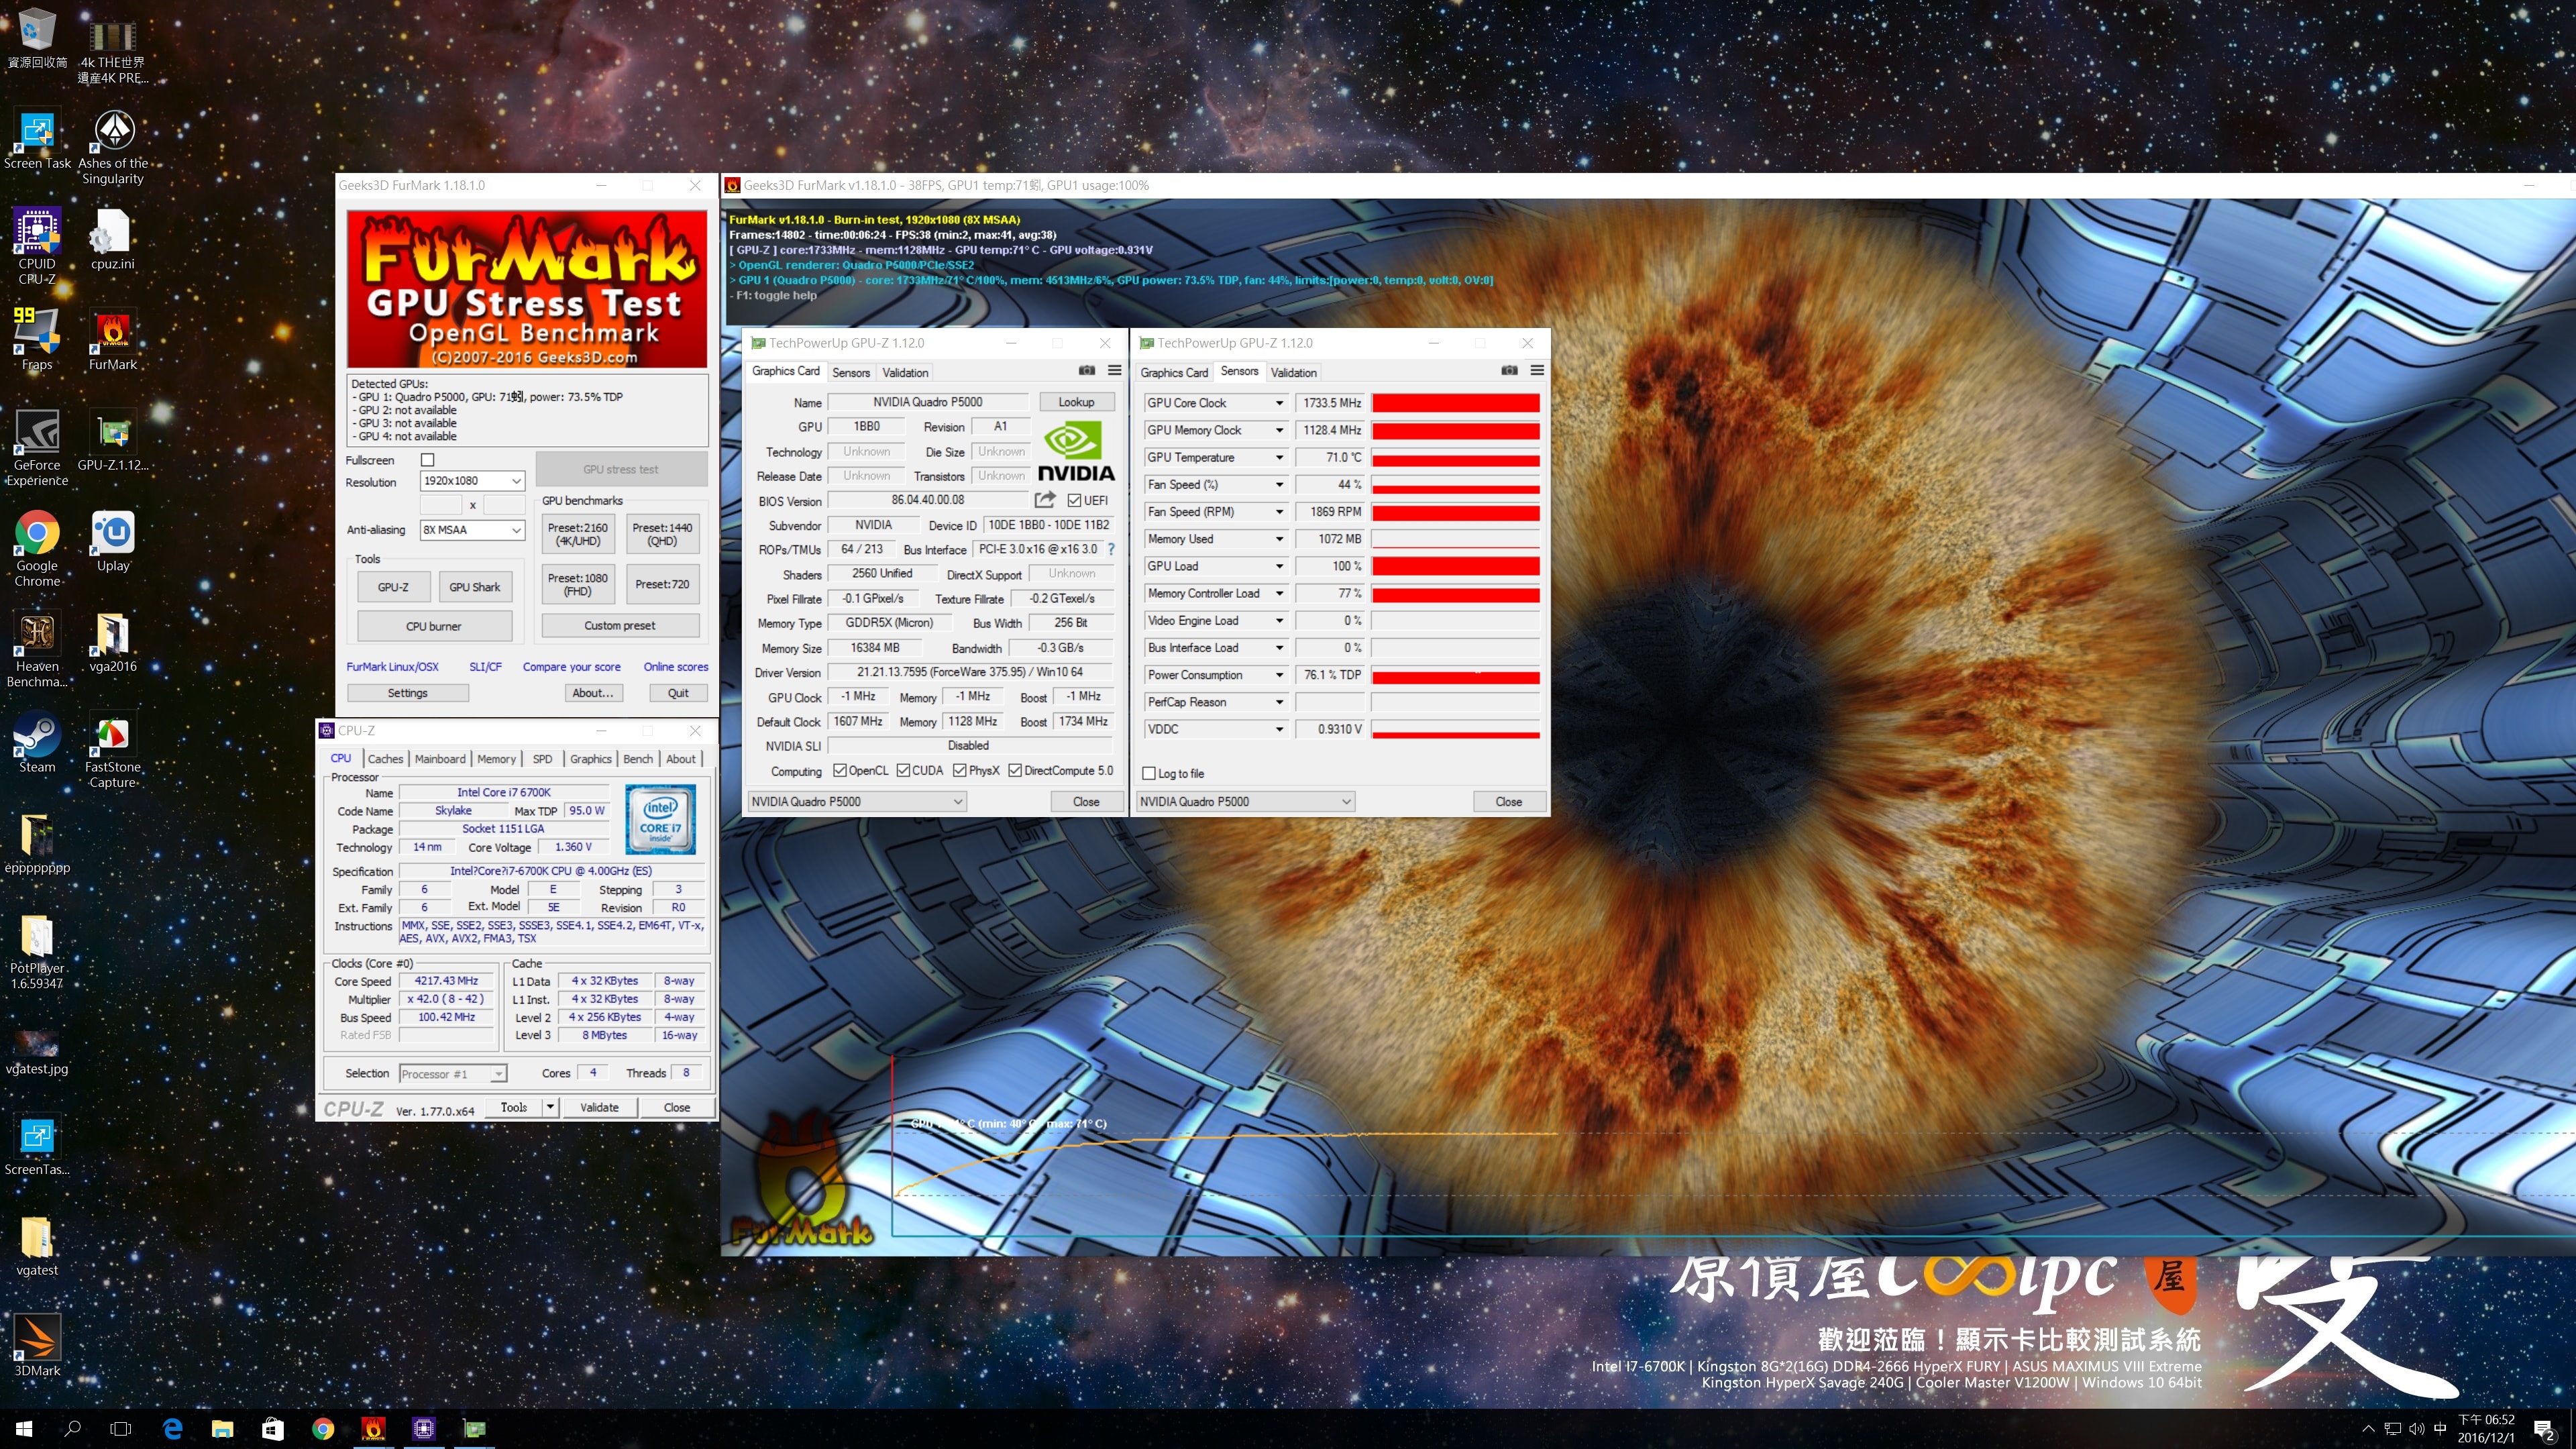The width and height of the screenshot is (2576, 1449).
Task: Click the Validate button in CPU-Z
Action: 599,1107
